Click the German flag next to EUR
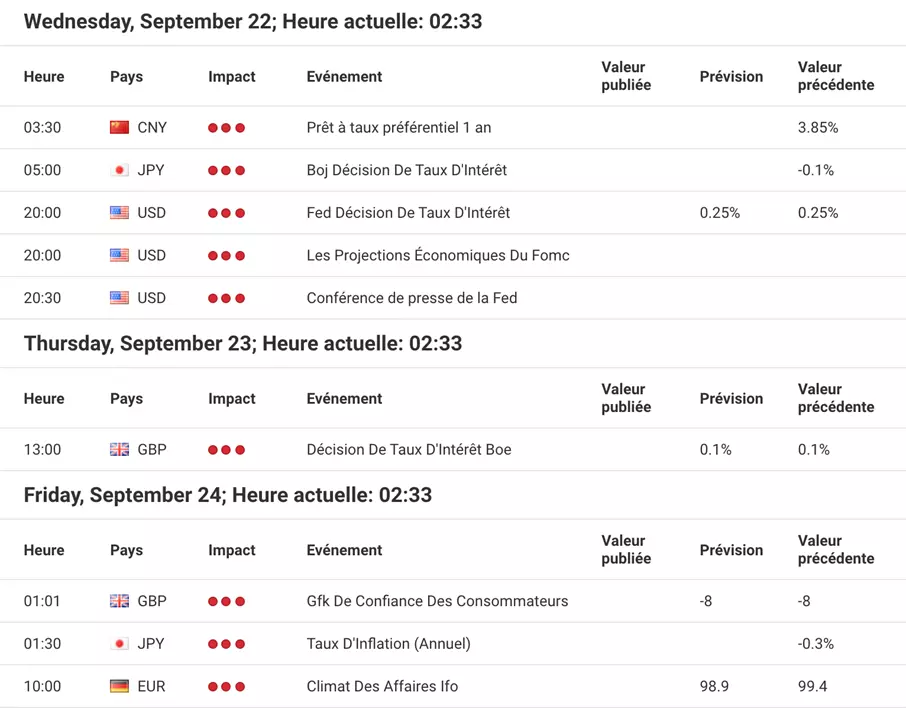Viewport: 906px width, 708px height. [x=120, y=686]
